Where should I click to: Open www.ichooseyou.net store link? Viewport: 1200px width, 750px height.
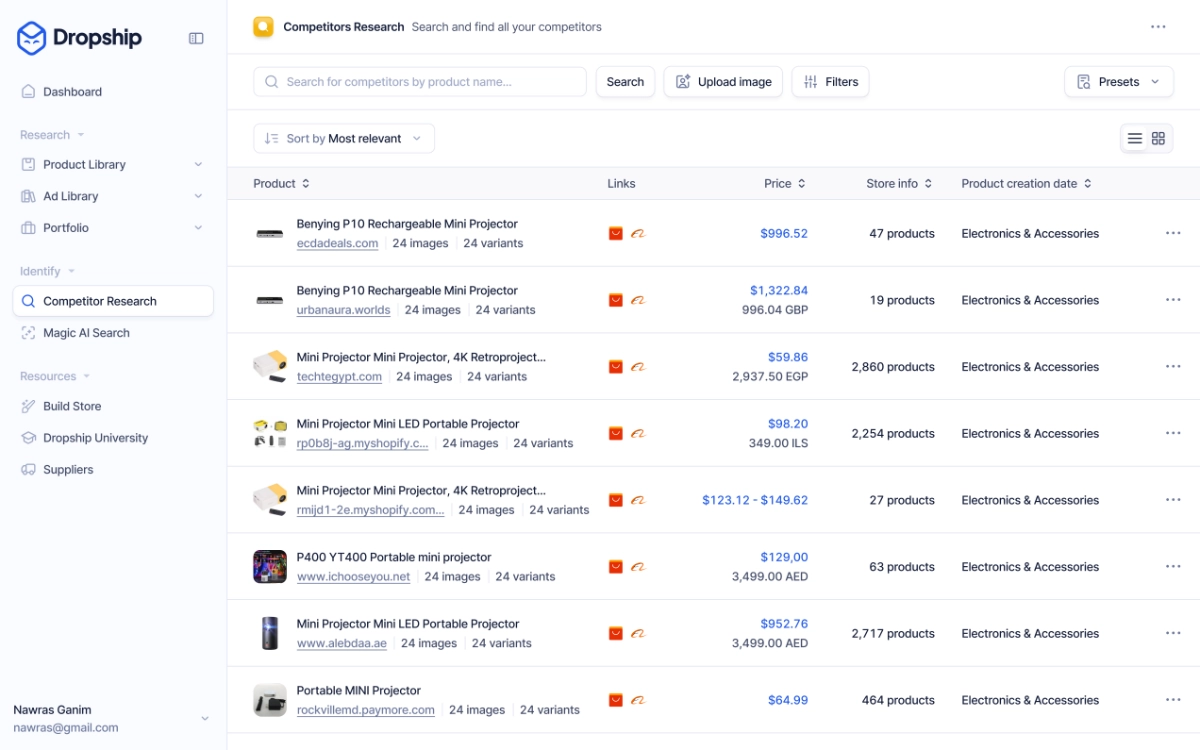click(x=353, y=577)
